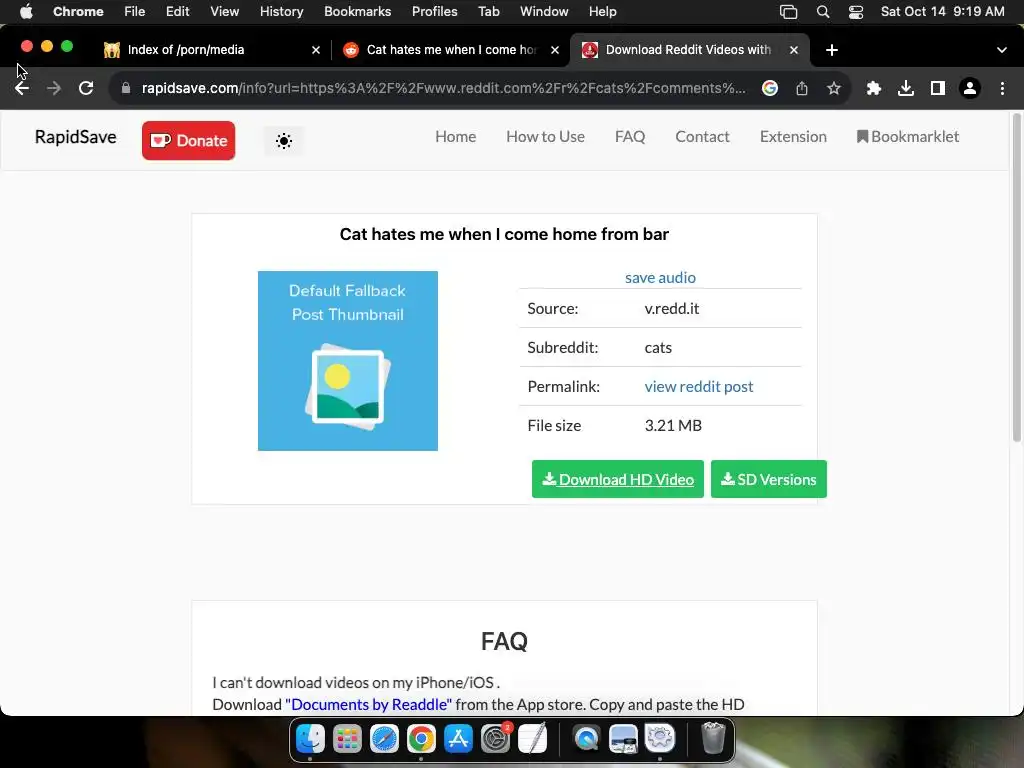Image resolution: width=1024 pixels, height=768 pixels.
Task: Close the Cat hates me tab
Action: (555, 50)
